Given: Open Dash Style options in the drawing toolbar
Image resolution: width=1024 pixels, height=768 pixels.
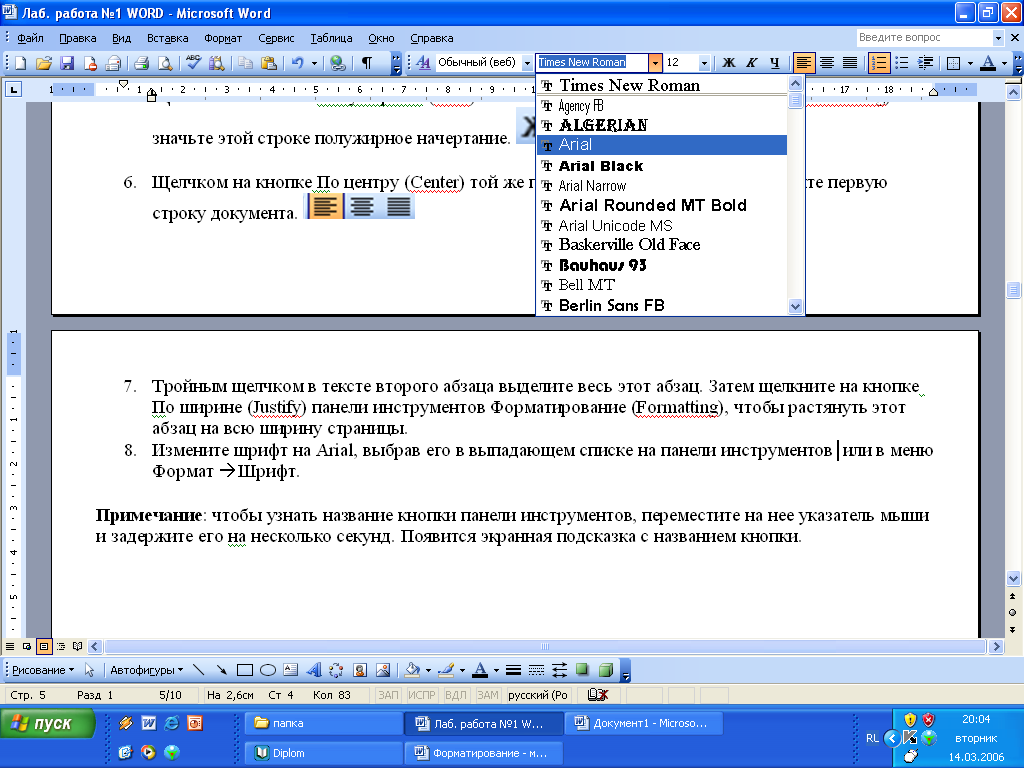Looking at the screenshot, I should (536, 670).
